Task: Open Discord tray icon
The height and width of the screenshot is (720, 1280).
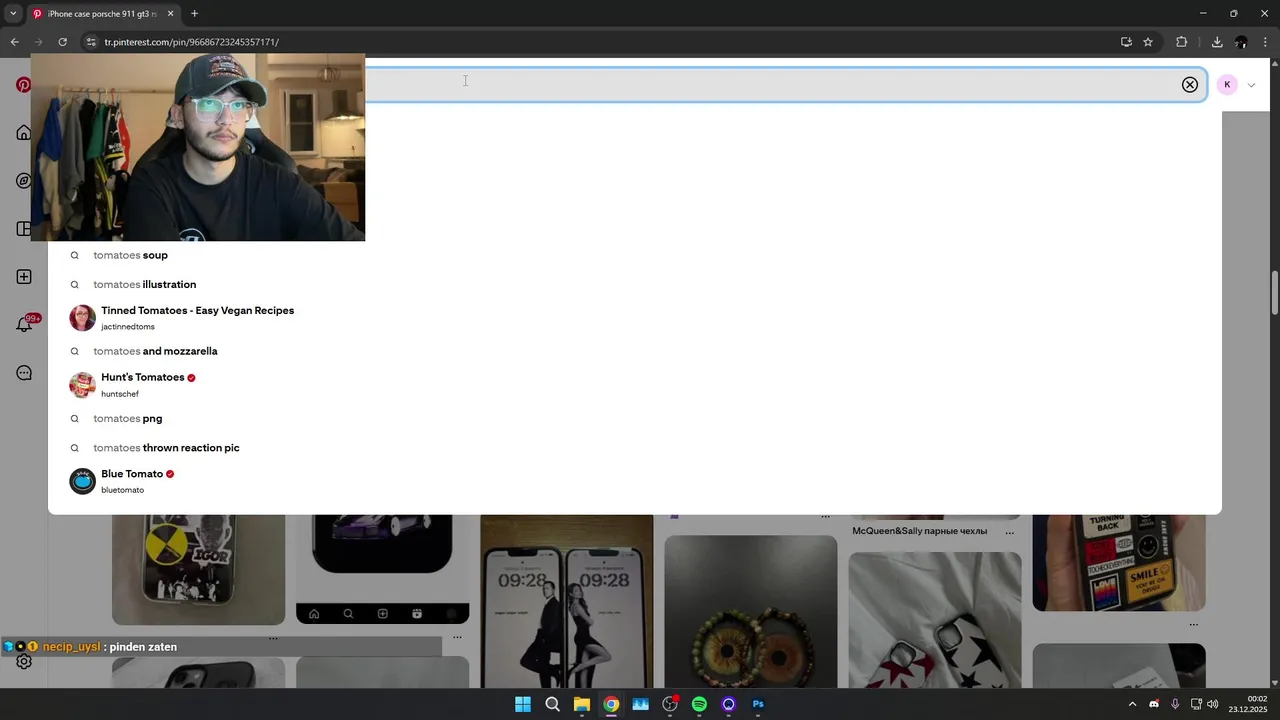Action: [x=1154, y=704]
